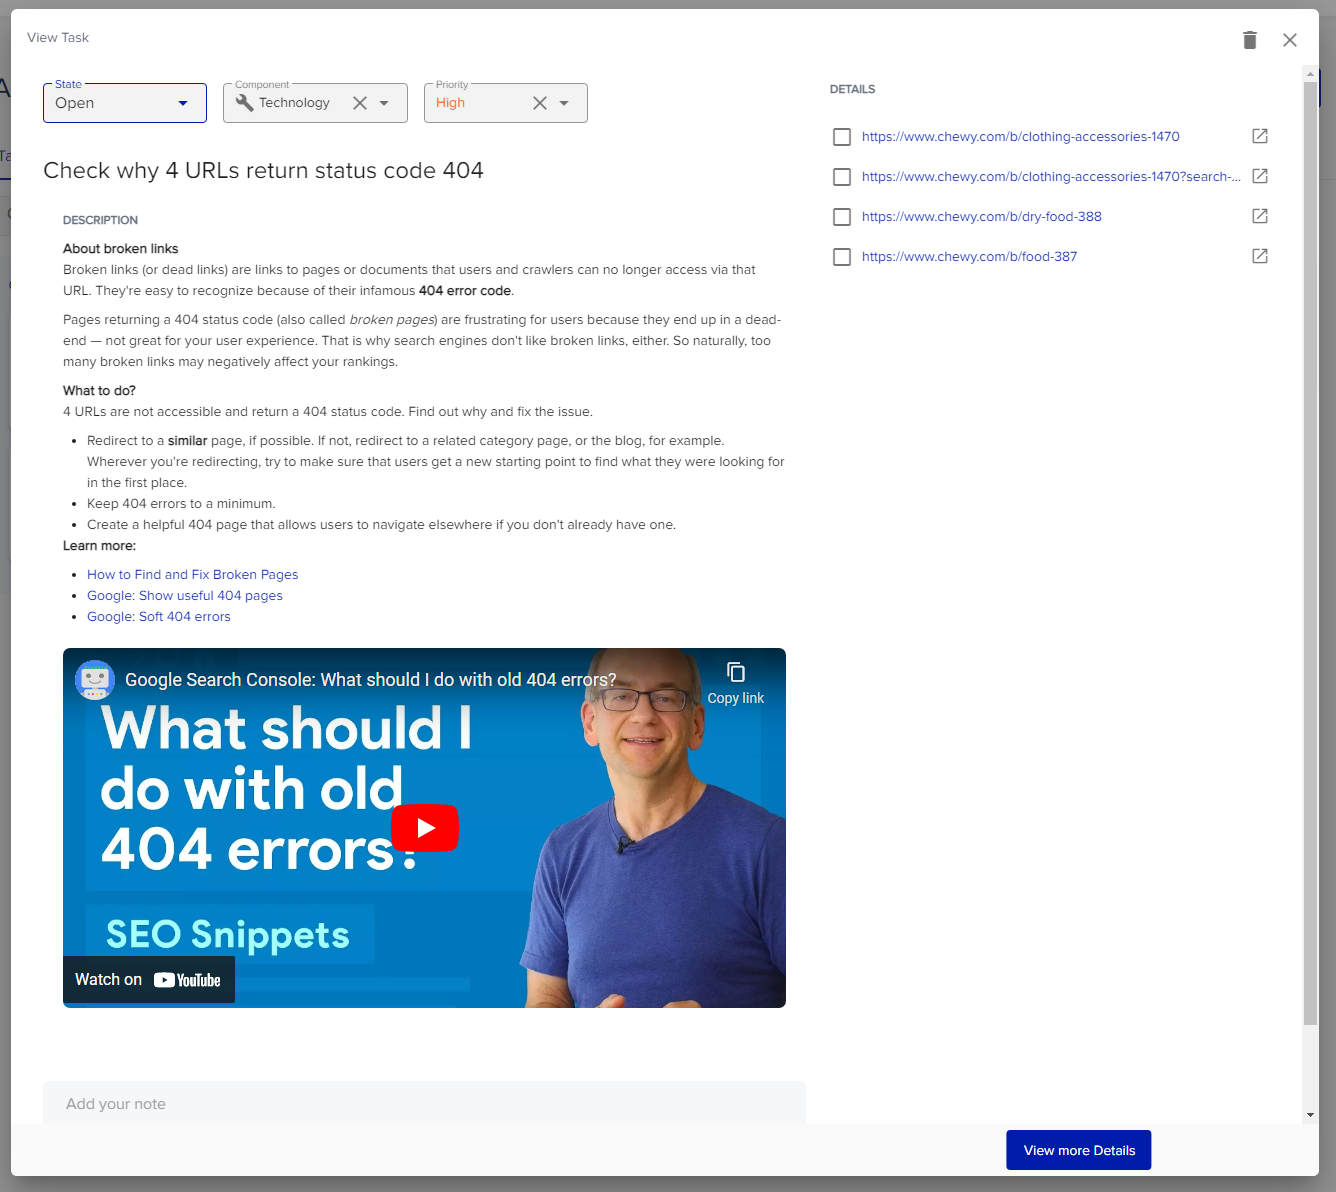1336x1192 pixels.
Task: Click the 'What to do?' heading
Action: (99, 391)
